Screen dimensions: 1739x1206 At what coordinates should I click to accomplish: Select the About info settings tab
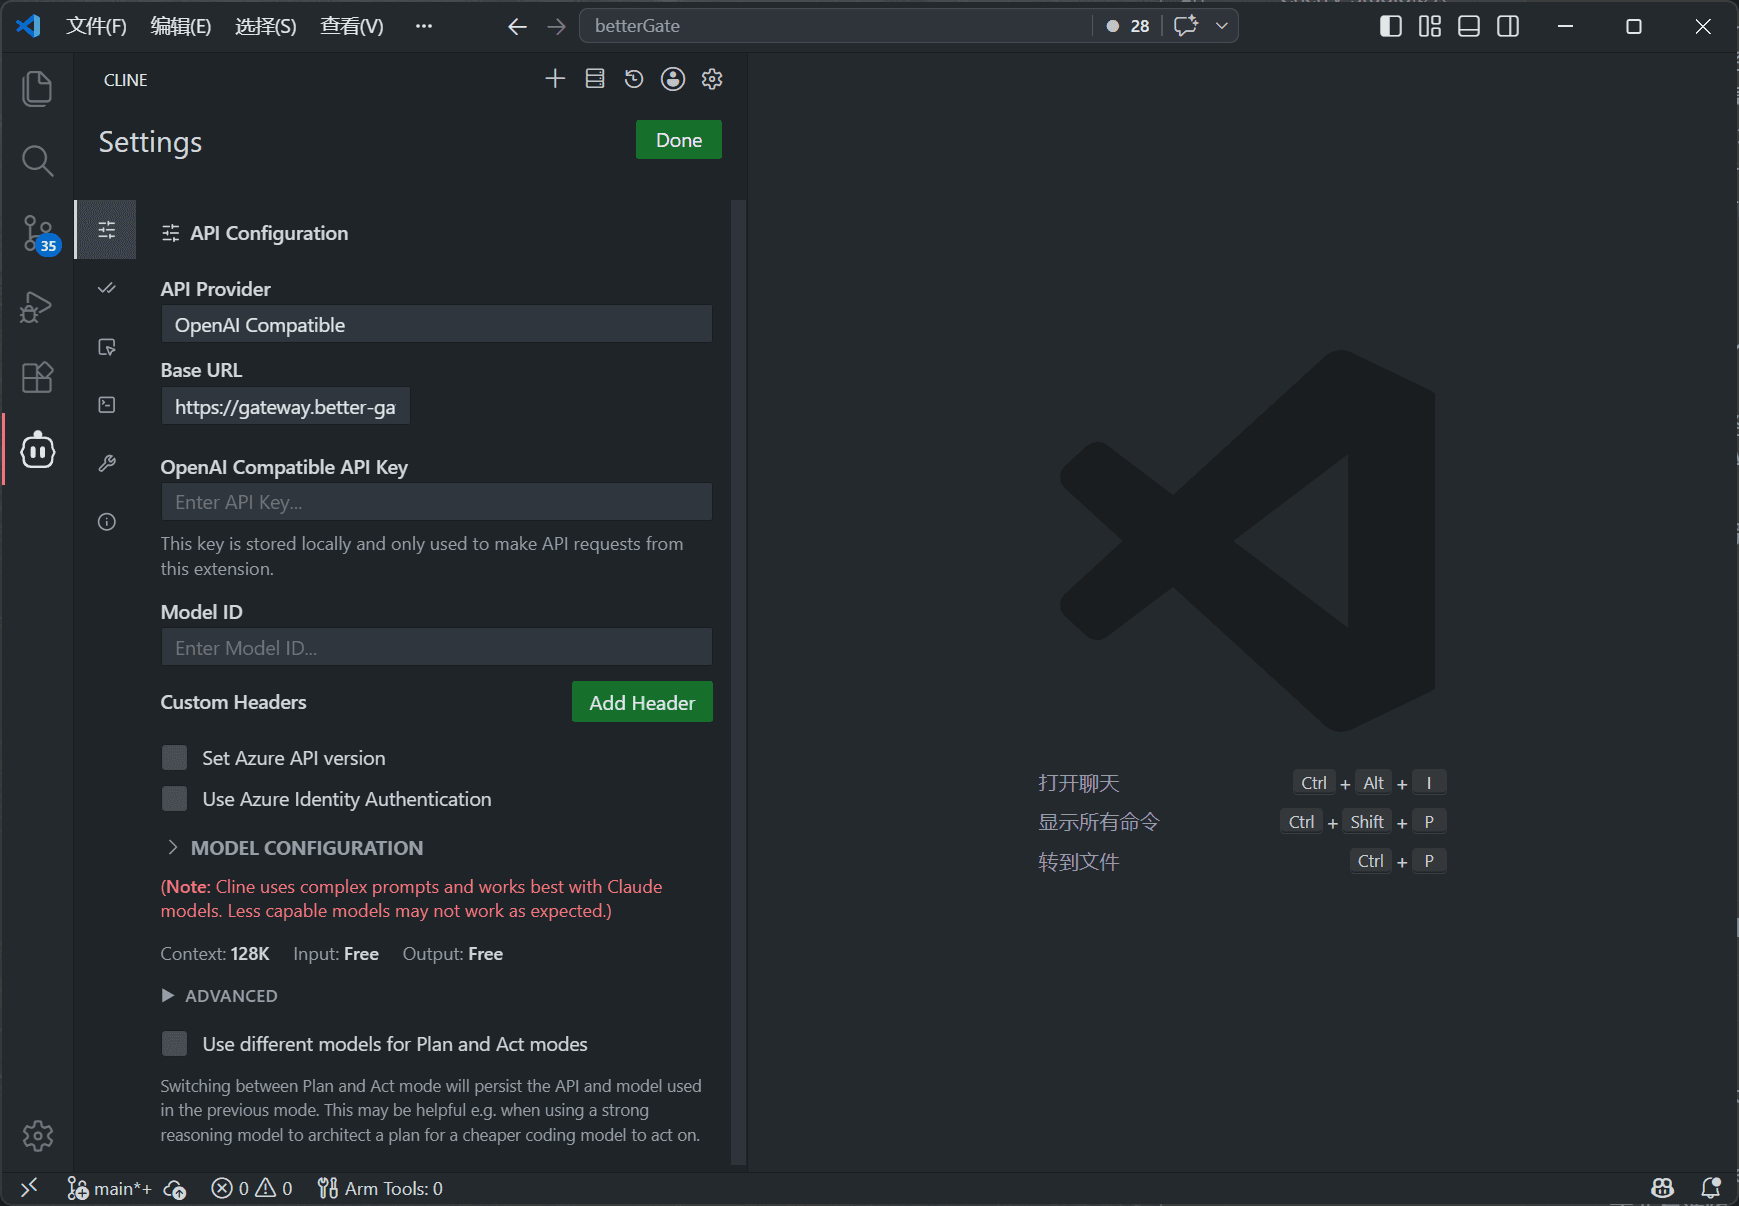pyautogui.click(x=107, y=522)
